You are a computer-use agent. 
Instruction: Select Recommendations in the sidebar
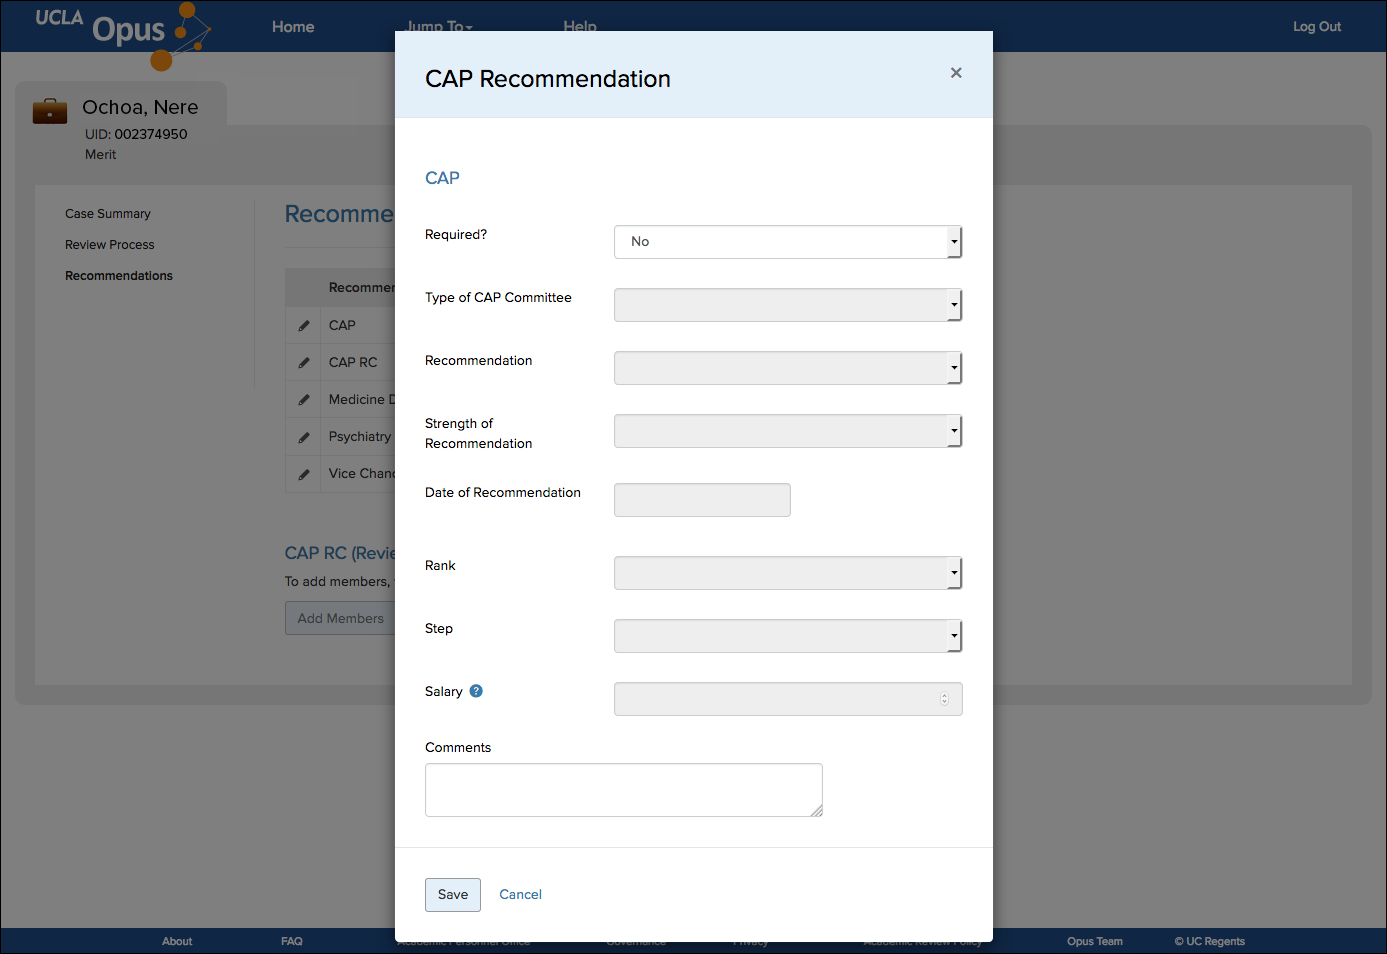click(x=119, y=276)
